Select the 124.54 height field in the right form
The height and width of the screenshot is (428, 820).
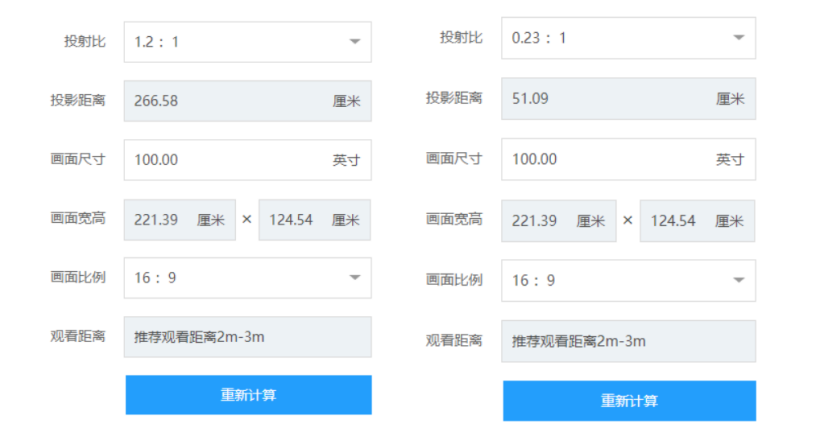(697, 221)
